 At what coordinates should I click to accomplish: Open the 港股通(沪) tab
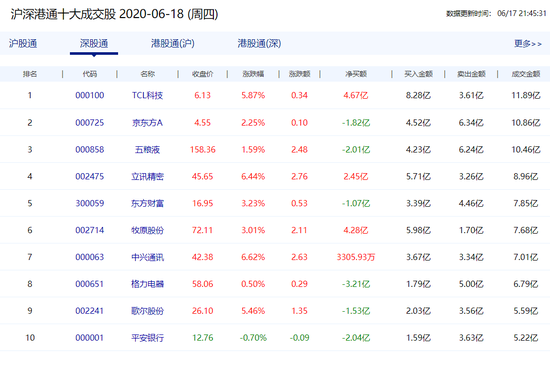click(173, 44)
